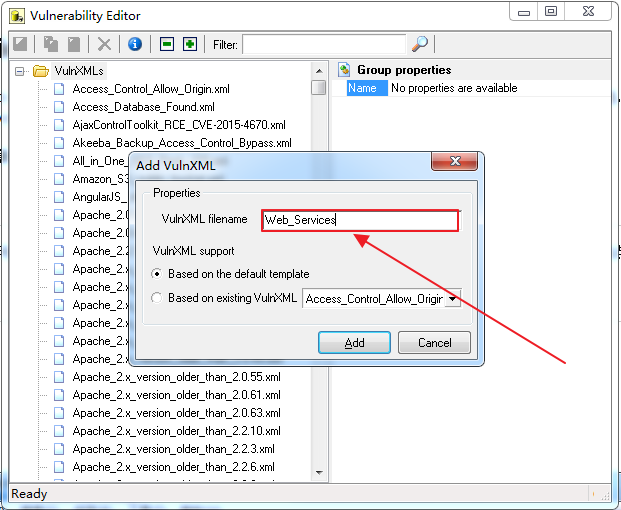Open the blue Information icon
Image resolution: width=621 pixels, height=510 pixels.
point(135,44)
